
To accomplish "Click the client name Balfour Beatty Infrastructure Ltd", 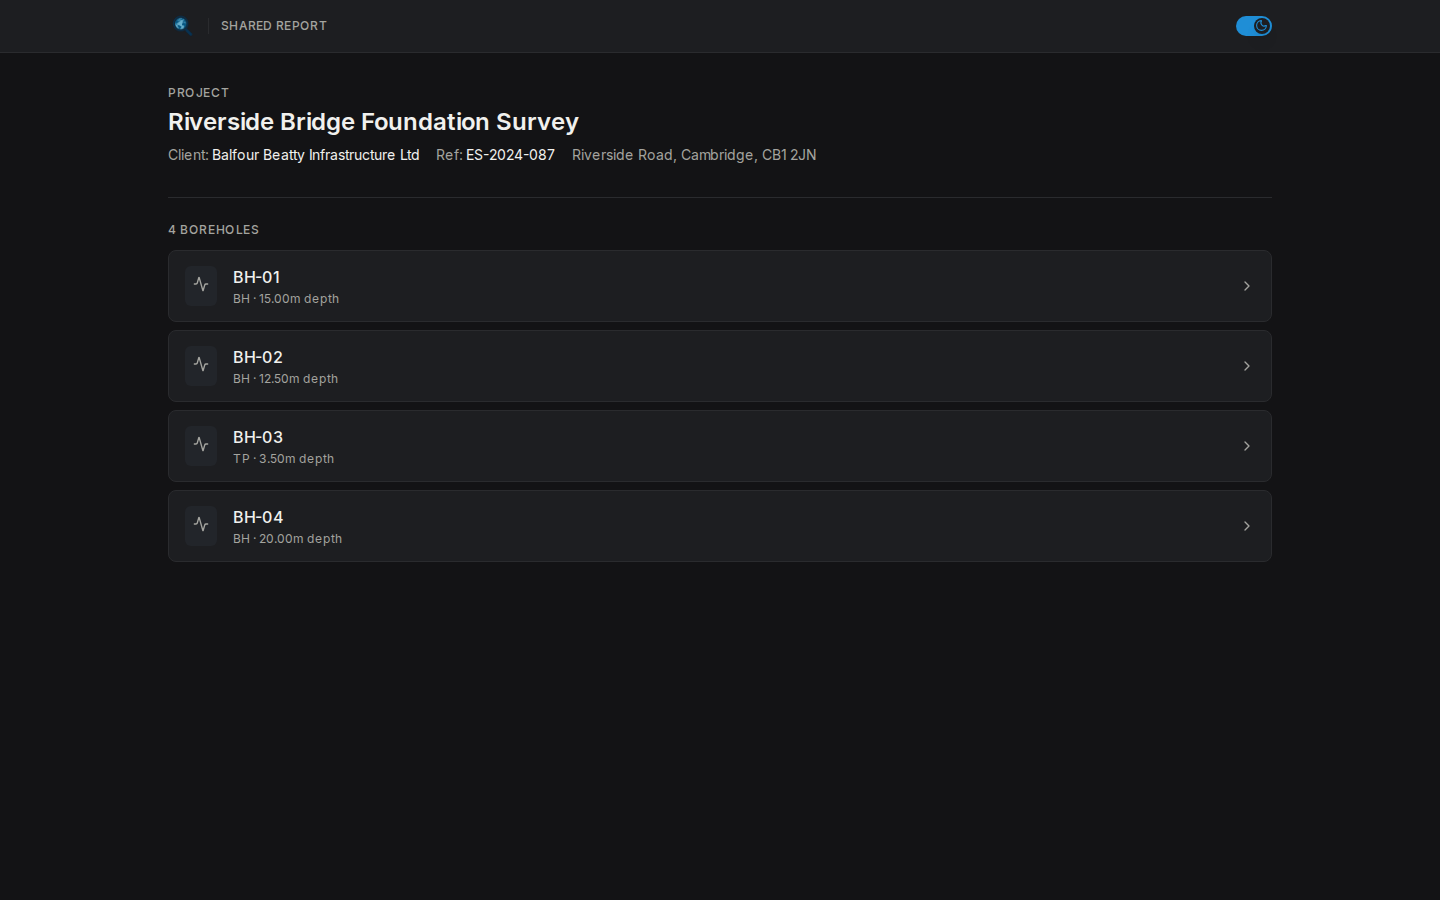I will tap(315, 155).
